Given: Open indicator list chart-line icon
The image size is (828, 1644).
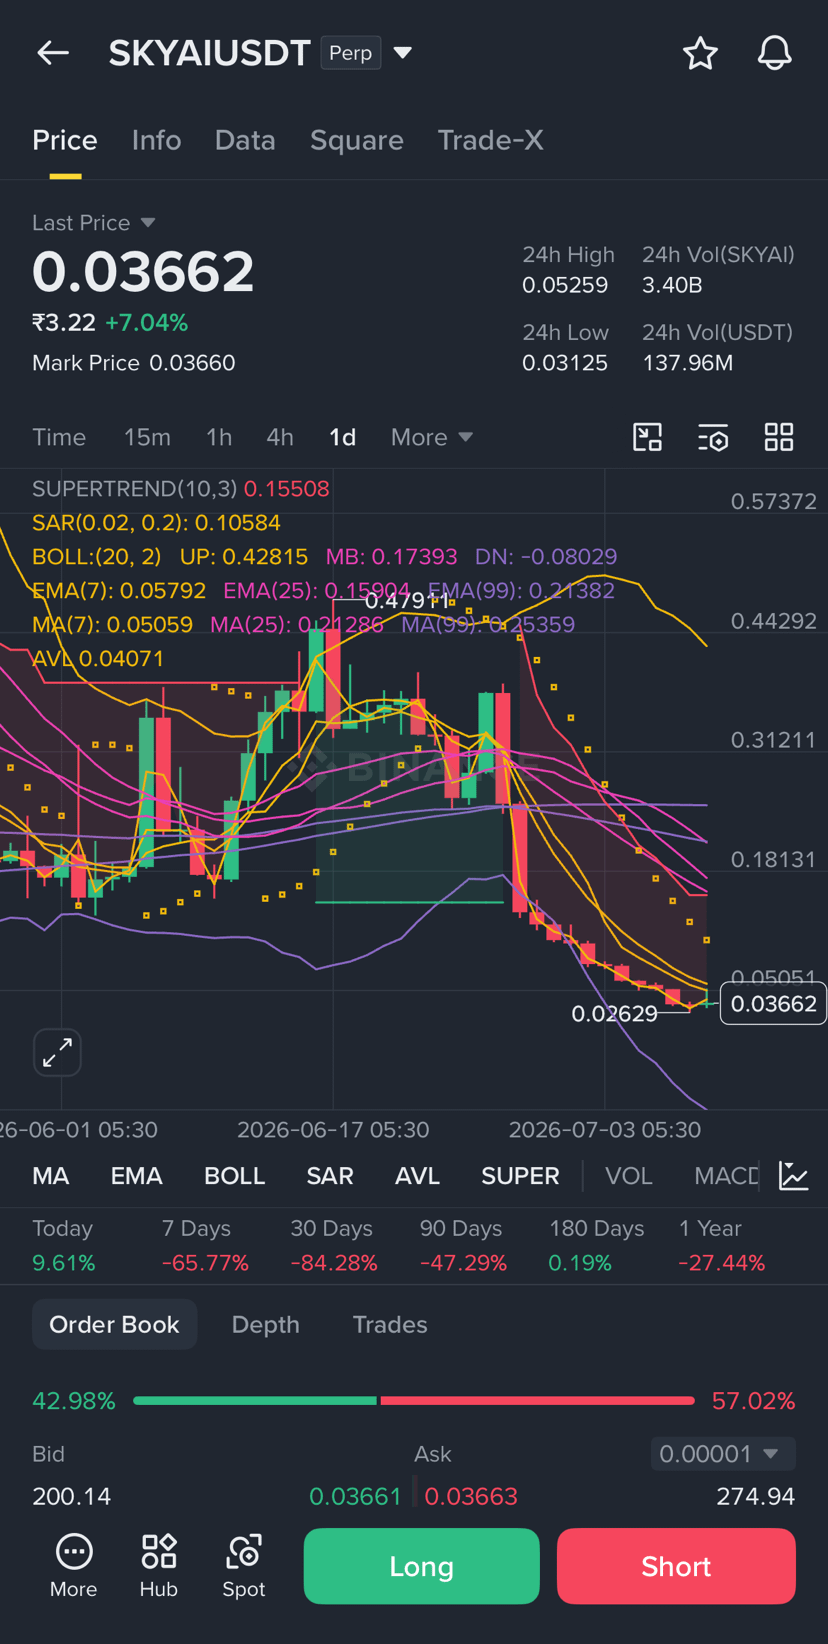Looking at the screenshot, I should pos(794,1176).
